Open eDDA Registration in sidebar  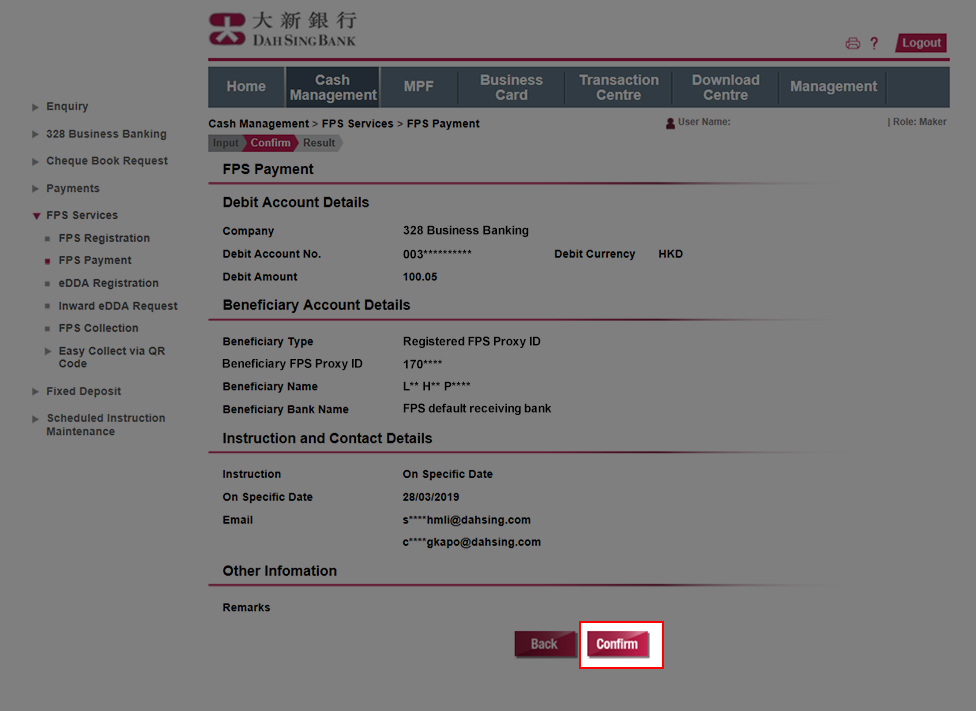click(x=108, y=283)
